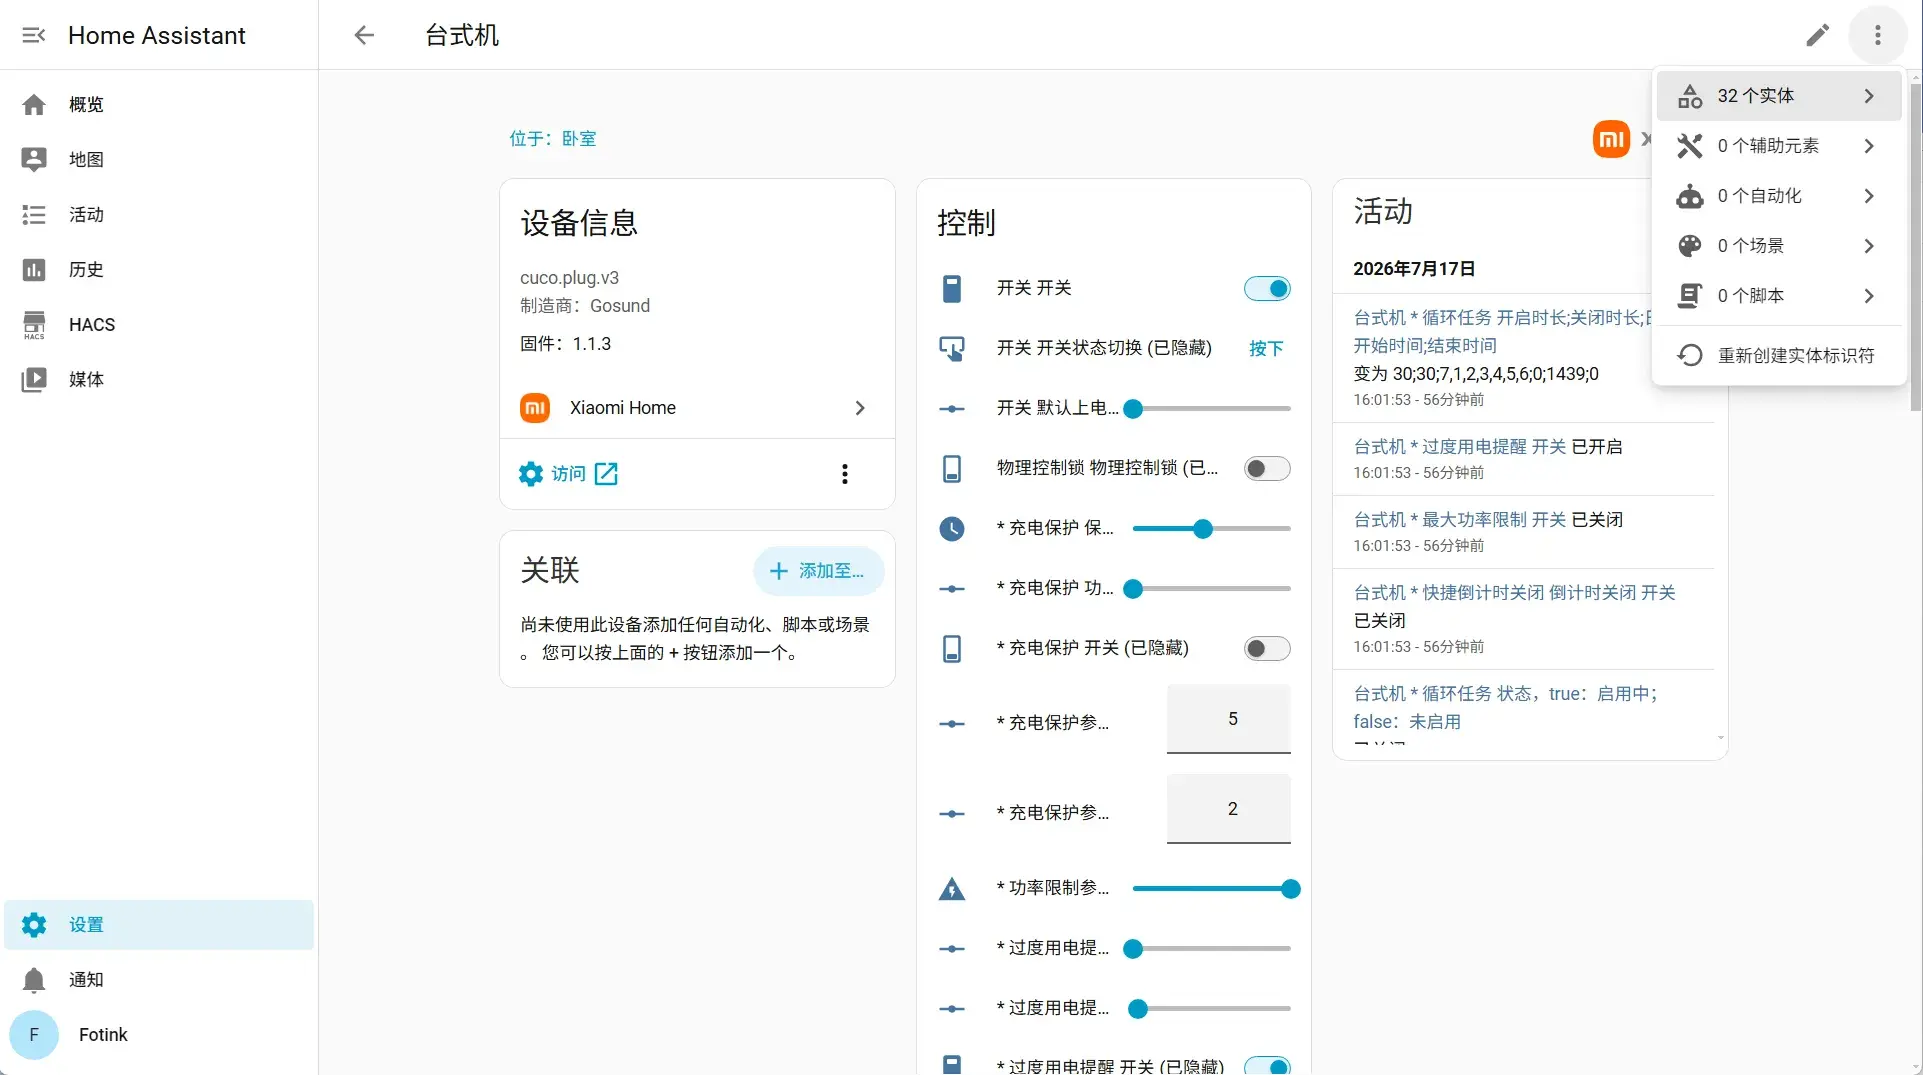Viewport: 1923px width, 1075px height.
Task: Click the 充电保护参 input showing 5
Action: pyautogui.click(x=1229, y=719)
